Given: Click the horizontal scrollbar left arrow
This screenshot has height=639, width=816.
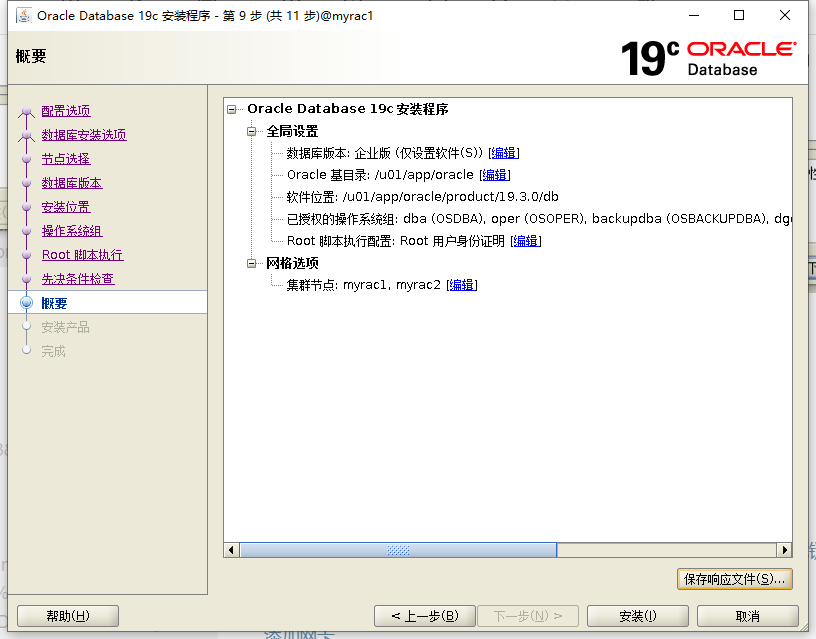Looking at the screenshot, I should tap(231, 550).
